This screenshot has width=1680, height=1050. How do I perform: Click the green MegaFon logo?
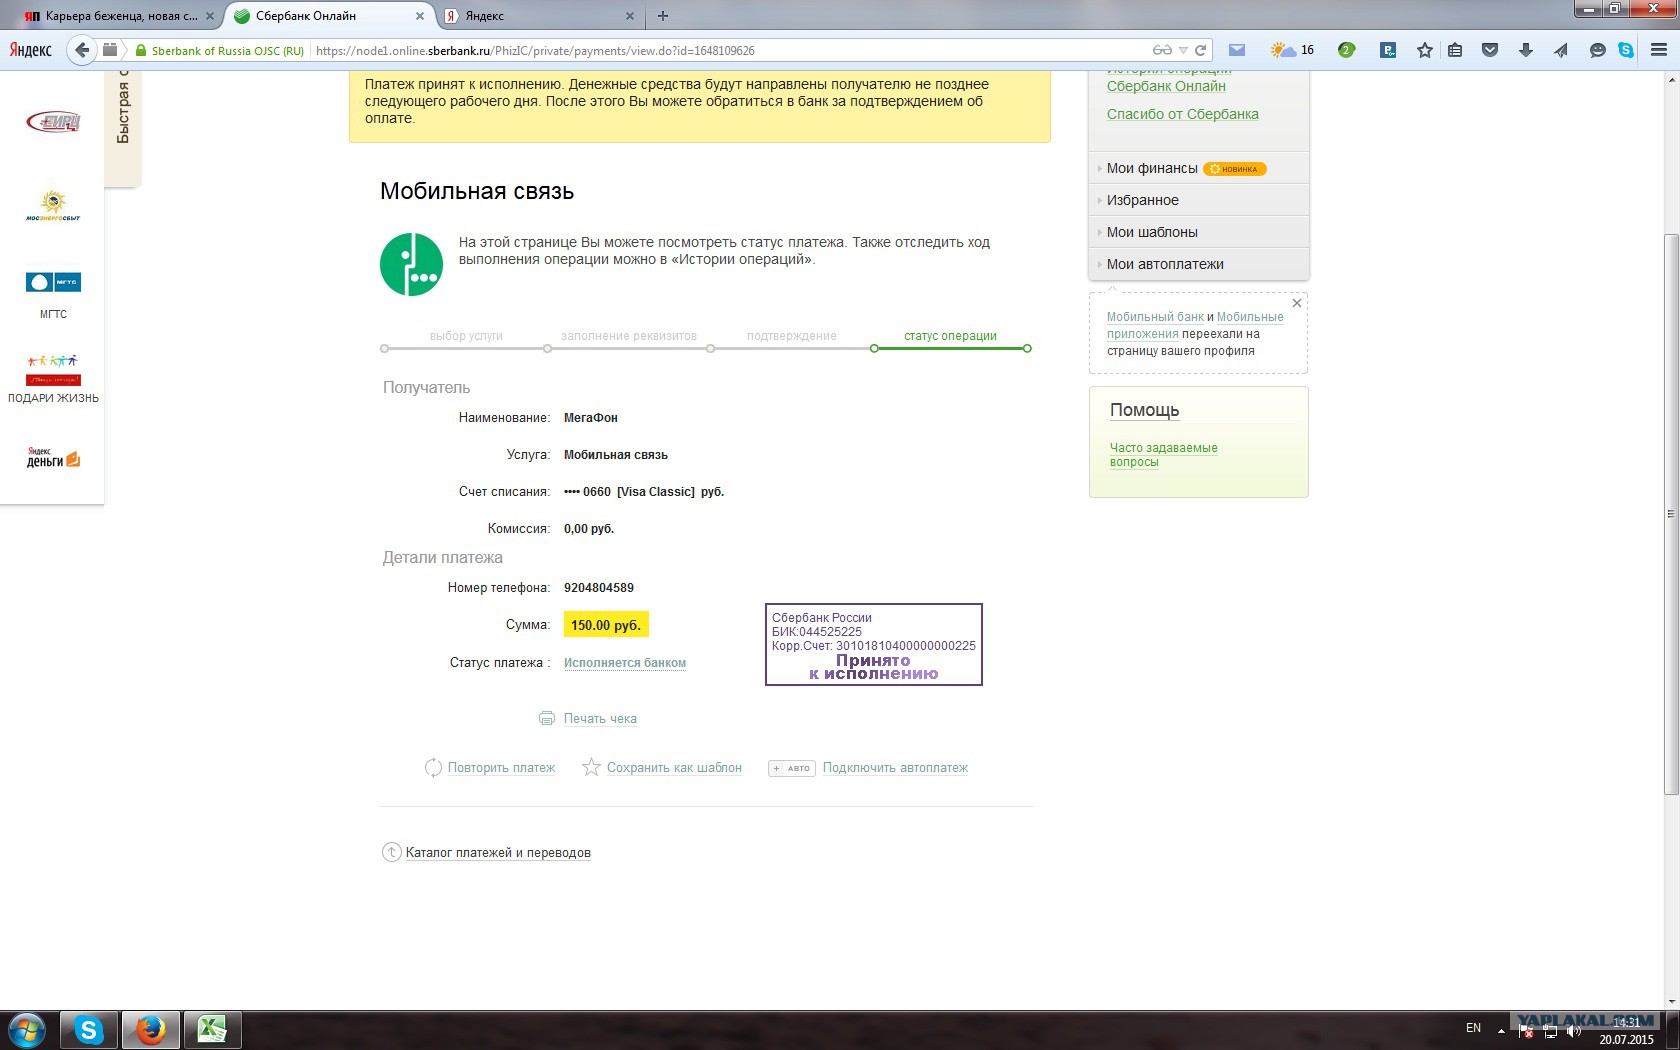(x=411, y=264)
